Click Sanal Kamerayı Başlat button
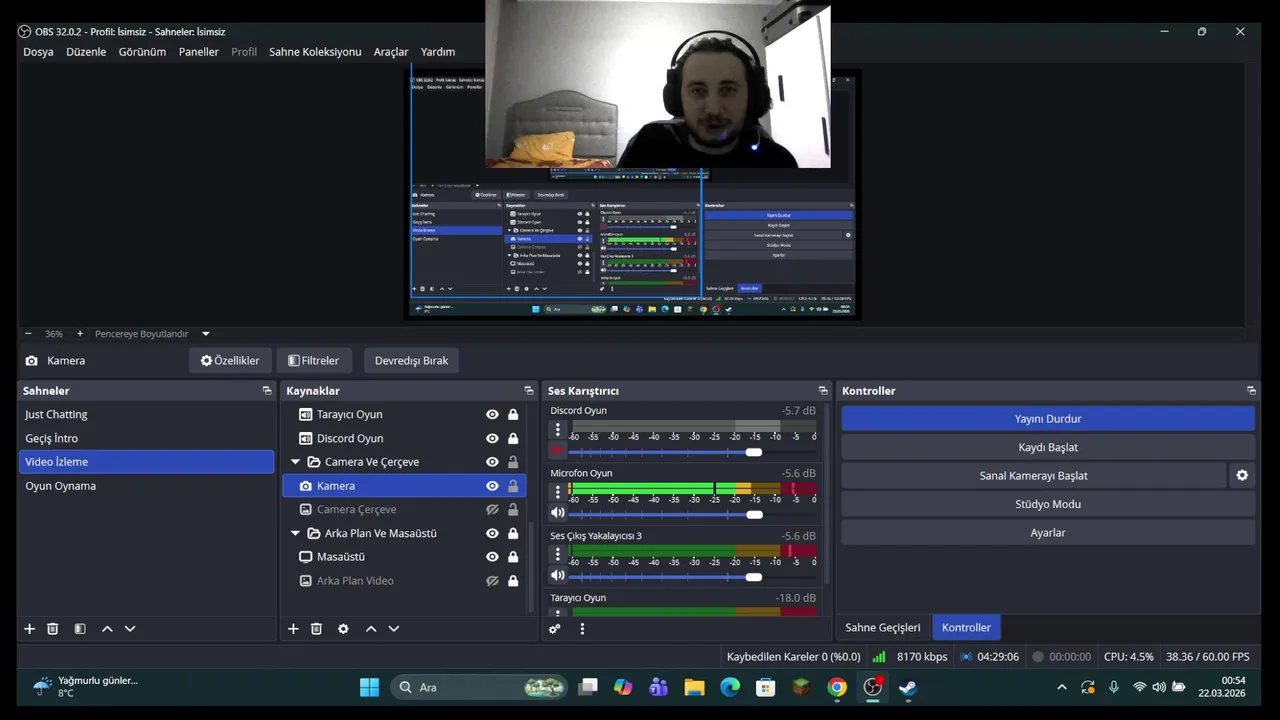The image size is (1280, 720). click(x=1033, y=476)
